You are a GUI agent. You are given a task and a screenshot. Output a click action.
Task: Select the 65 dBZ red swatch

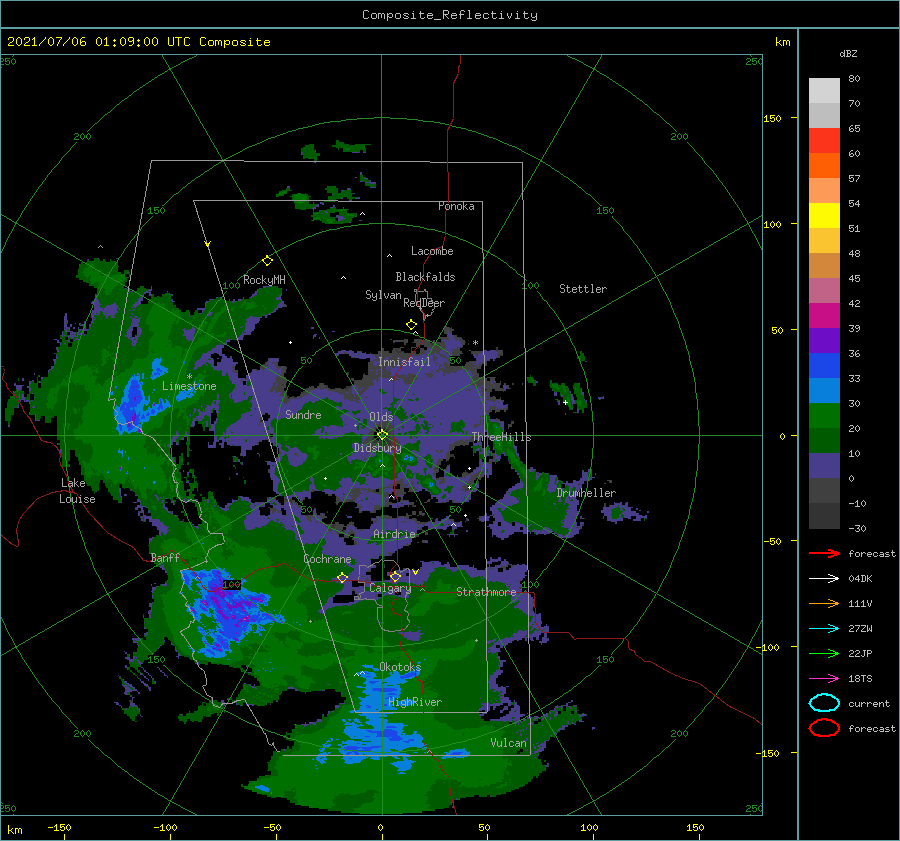[824, 141]
